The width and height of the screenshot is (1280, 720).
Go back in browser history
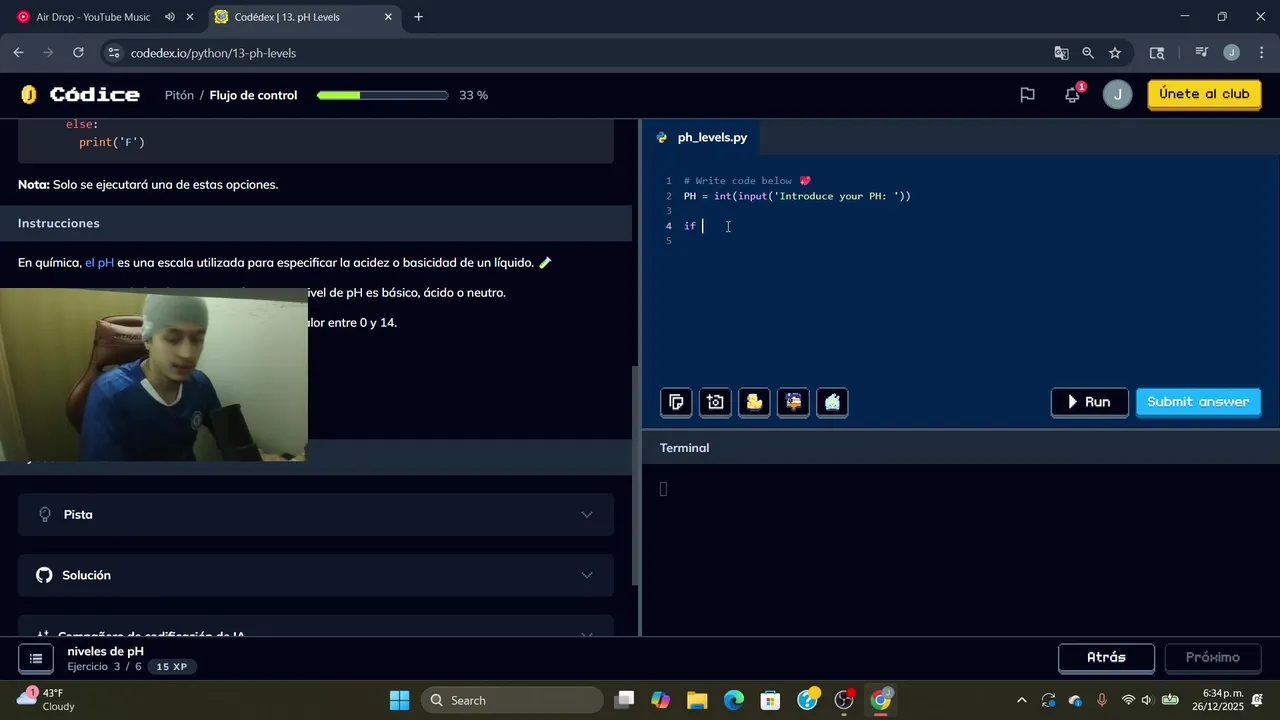click(19, 53)
